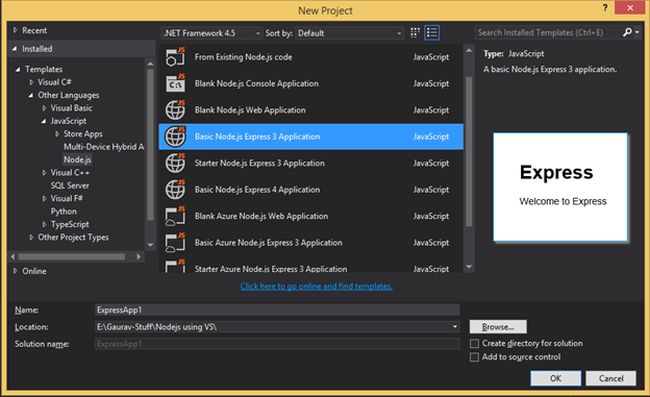Image resolution: width=650 pixels, height=397 pixels.
Task: Open the Location path dropdown arrow
Action: [x=455, y=327]
